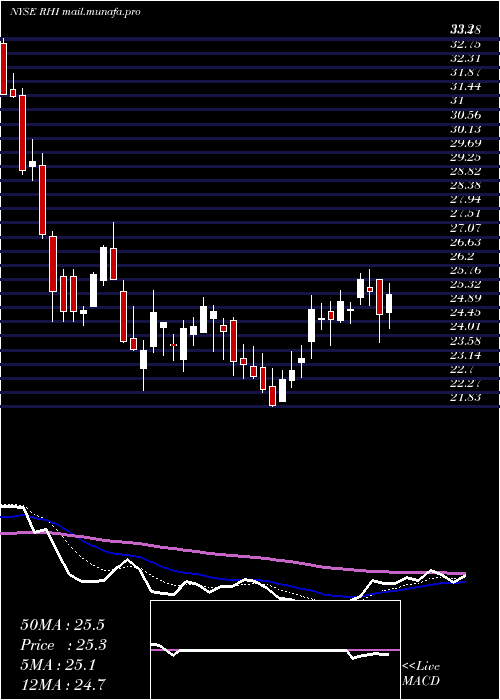Click the 32.75 price axis label
Image resolution: width=500 pixels, height=700 pixels.
point(465,44)
